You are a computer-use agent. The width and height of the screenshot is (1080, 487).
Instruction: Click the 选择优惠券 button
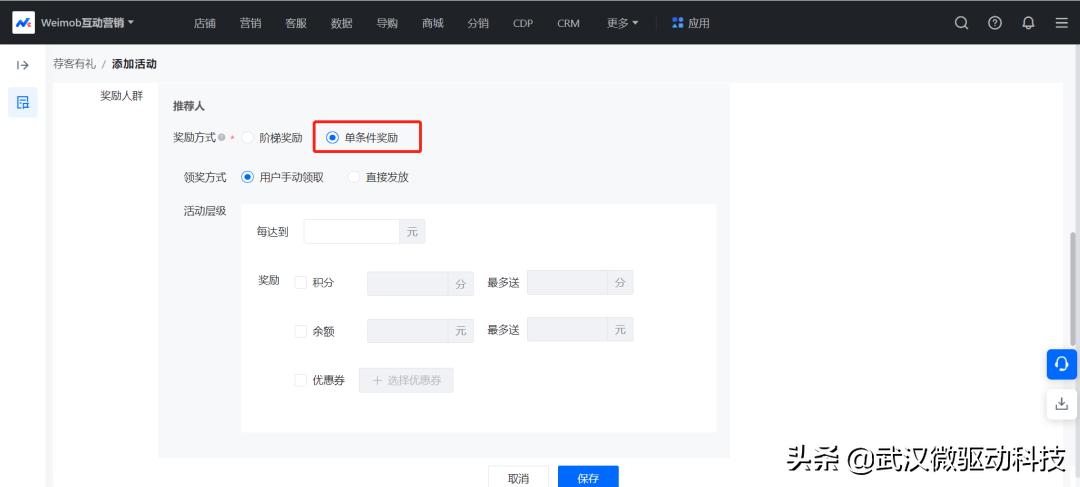[x=406, y=380]
